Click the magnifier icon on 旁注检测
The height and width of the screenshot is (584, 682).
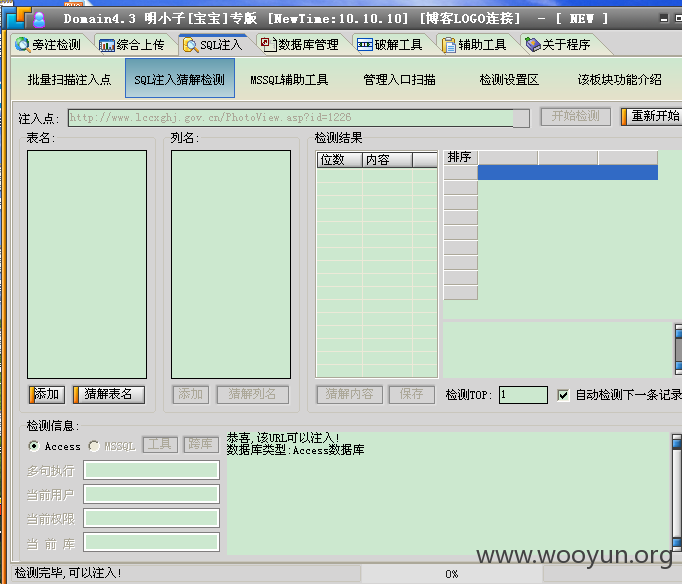(22, 44)
